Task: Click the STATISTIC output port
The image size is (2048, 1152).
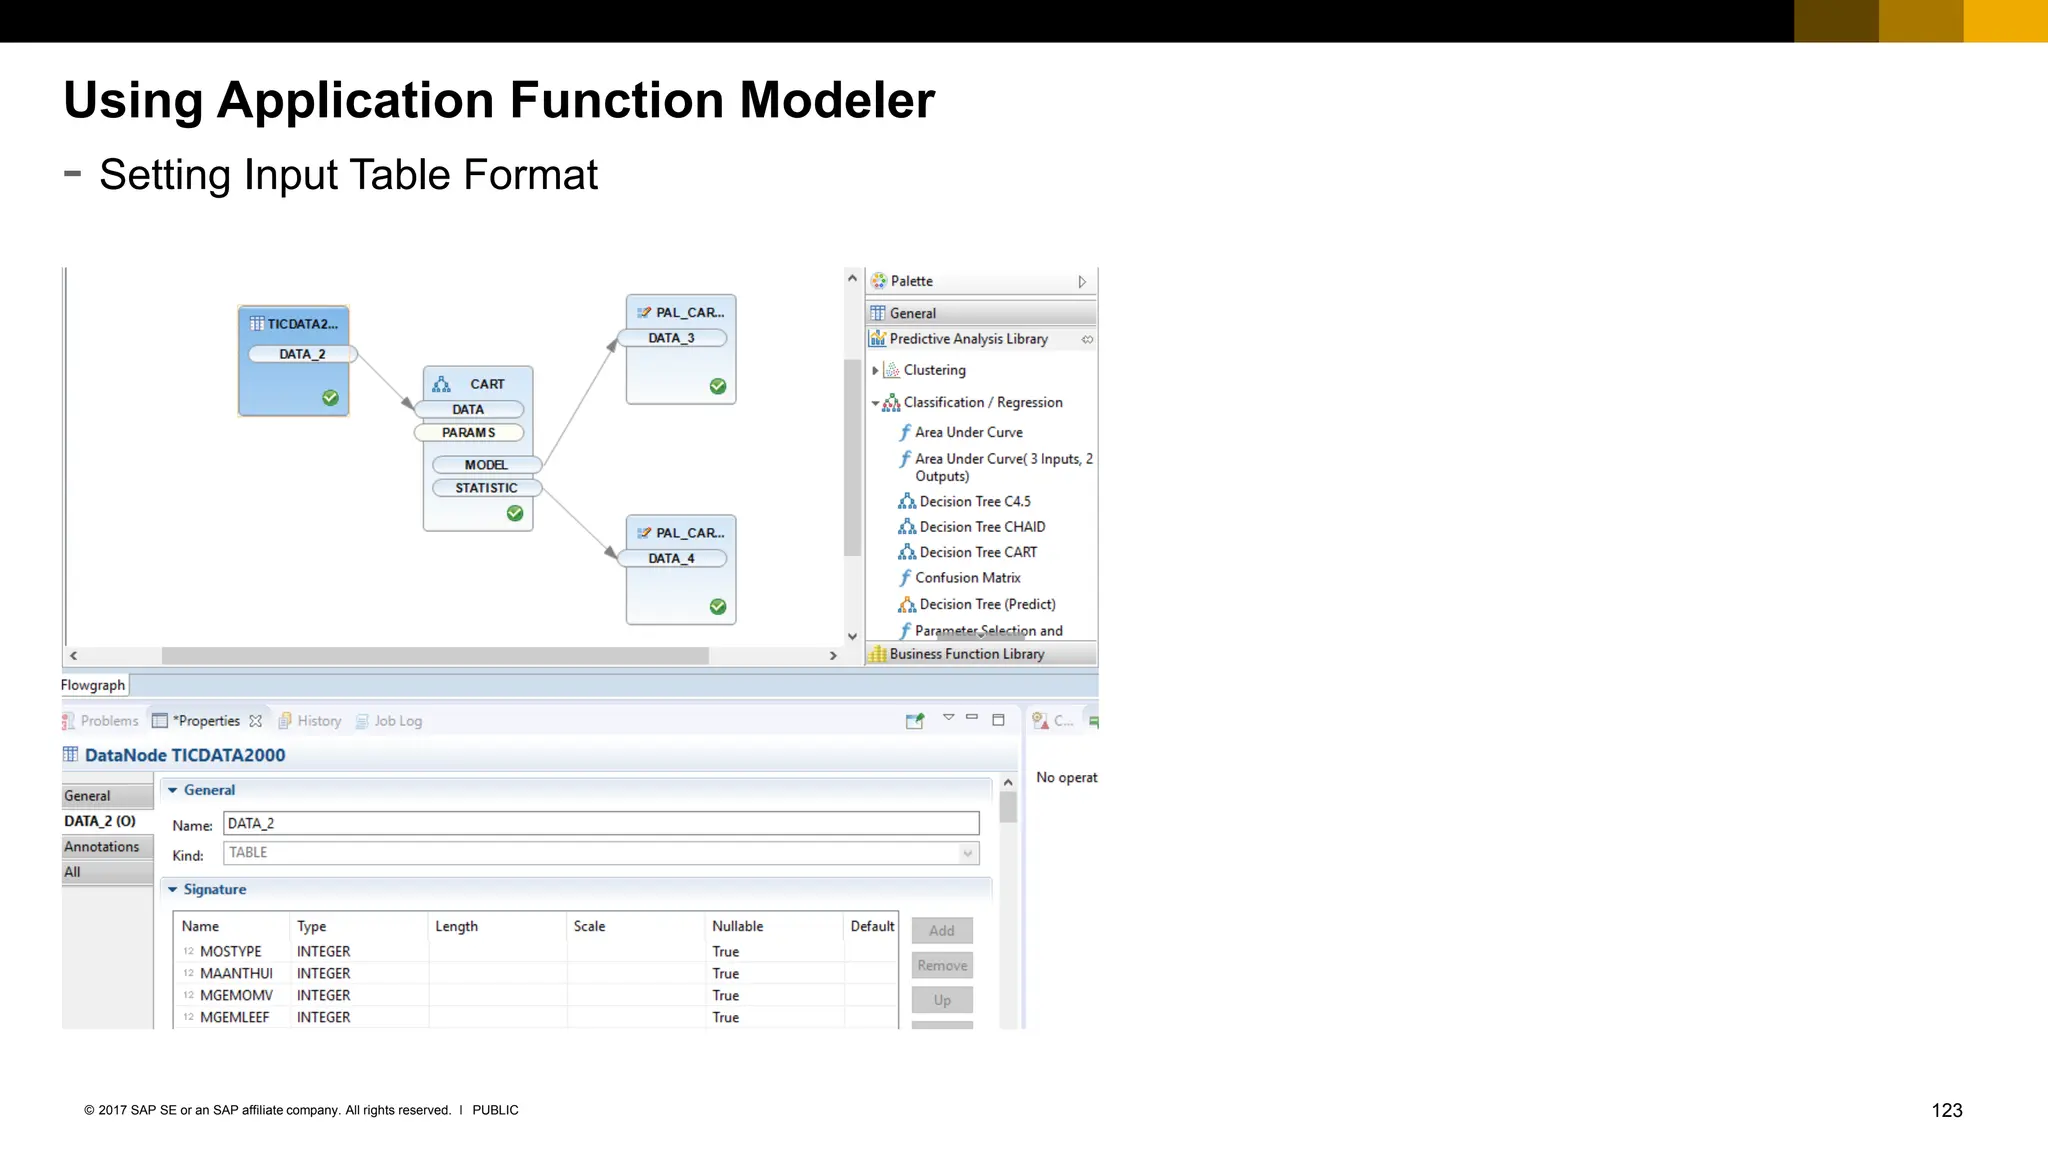Action: coord(486,488)
